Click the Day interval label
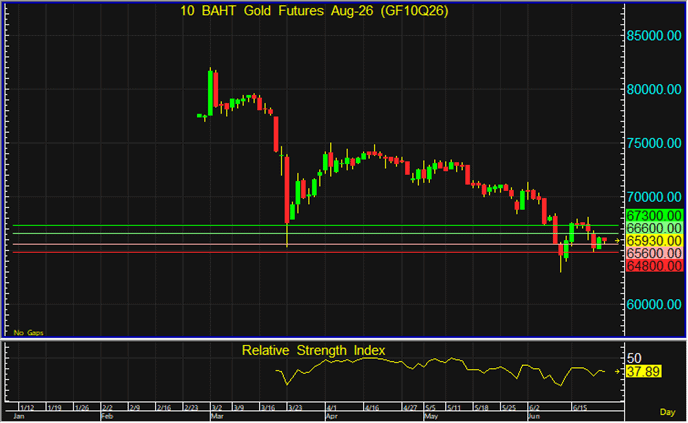 click(667, 412)
